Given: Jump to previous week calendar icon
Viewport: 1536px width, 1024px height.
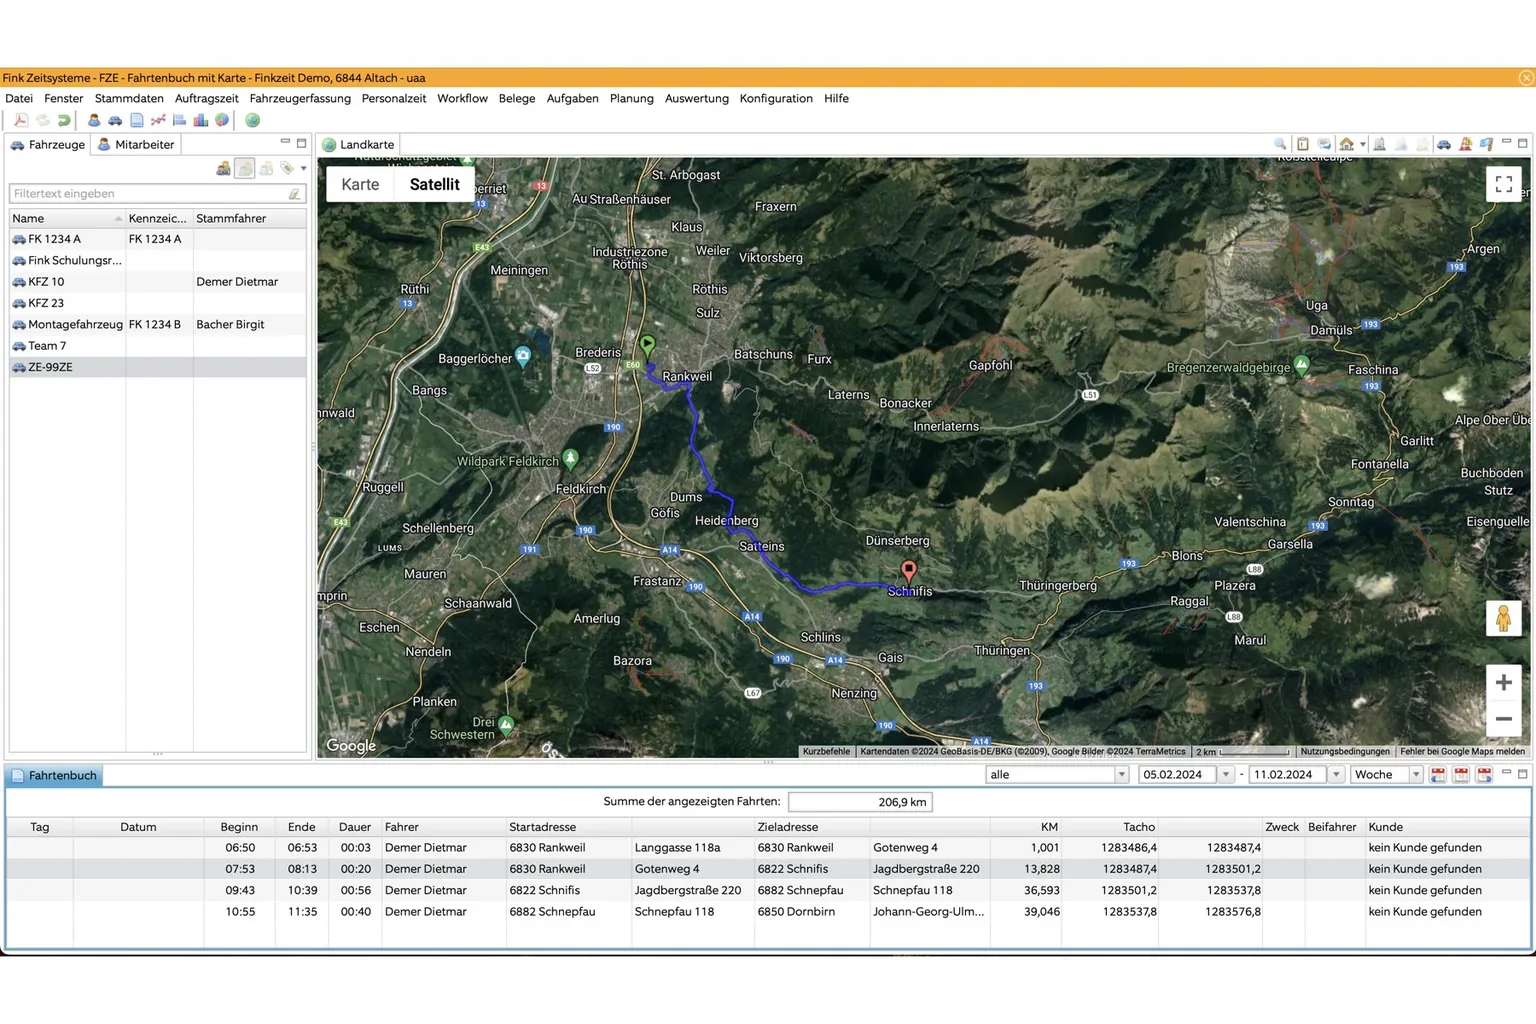Looking at the screenshot, I should 1438,774.
